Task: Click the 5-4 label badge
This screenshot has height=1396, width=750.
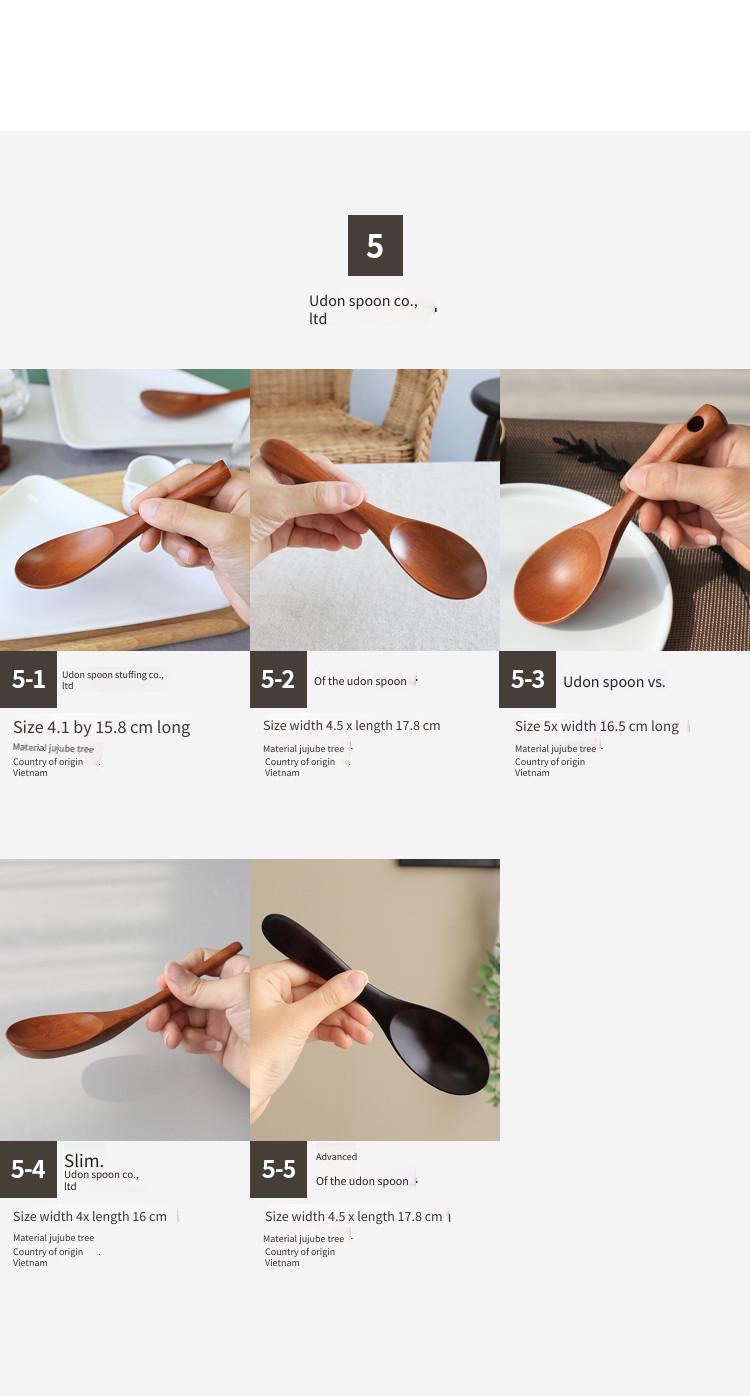Action: coord(28,1169)
